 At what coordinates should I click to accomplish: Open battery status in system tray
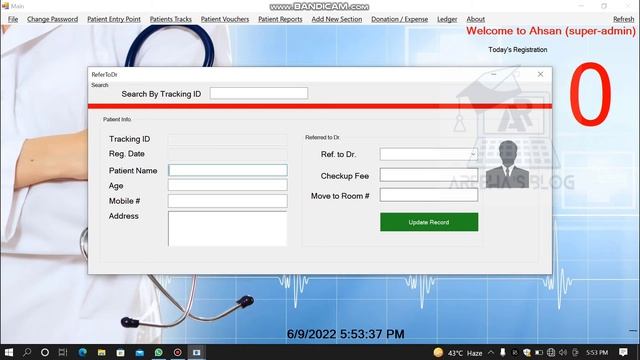tap(539, 353)
